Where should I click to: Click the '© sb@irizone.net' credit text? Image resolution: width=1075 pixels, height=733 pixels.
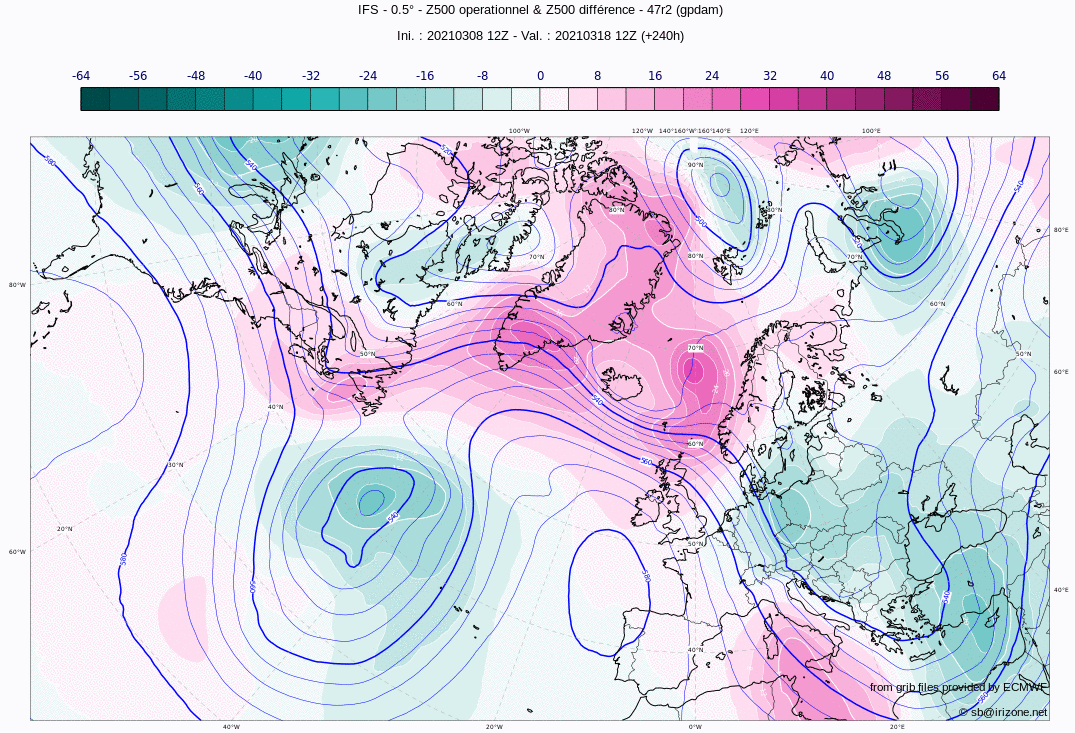1003,712
